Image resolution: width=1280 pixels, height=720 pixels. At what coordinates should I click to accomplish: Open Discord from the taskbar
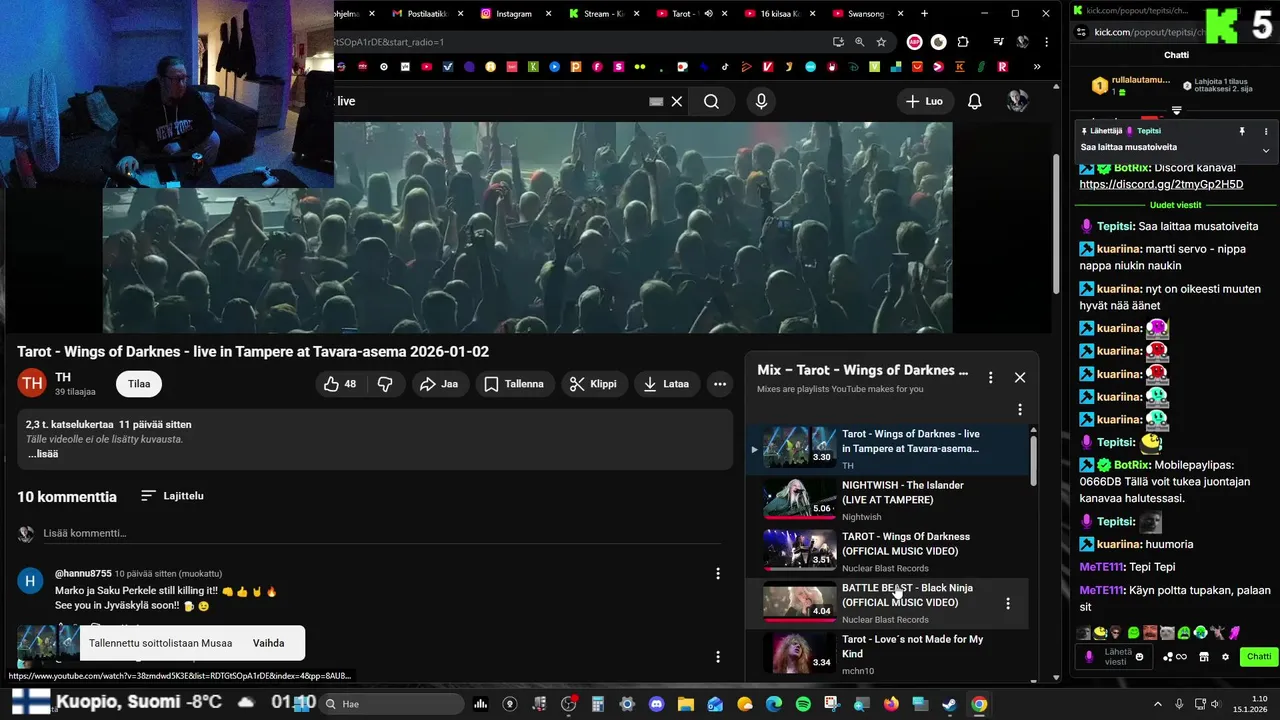657,704
